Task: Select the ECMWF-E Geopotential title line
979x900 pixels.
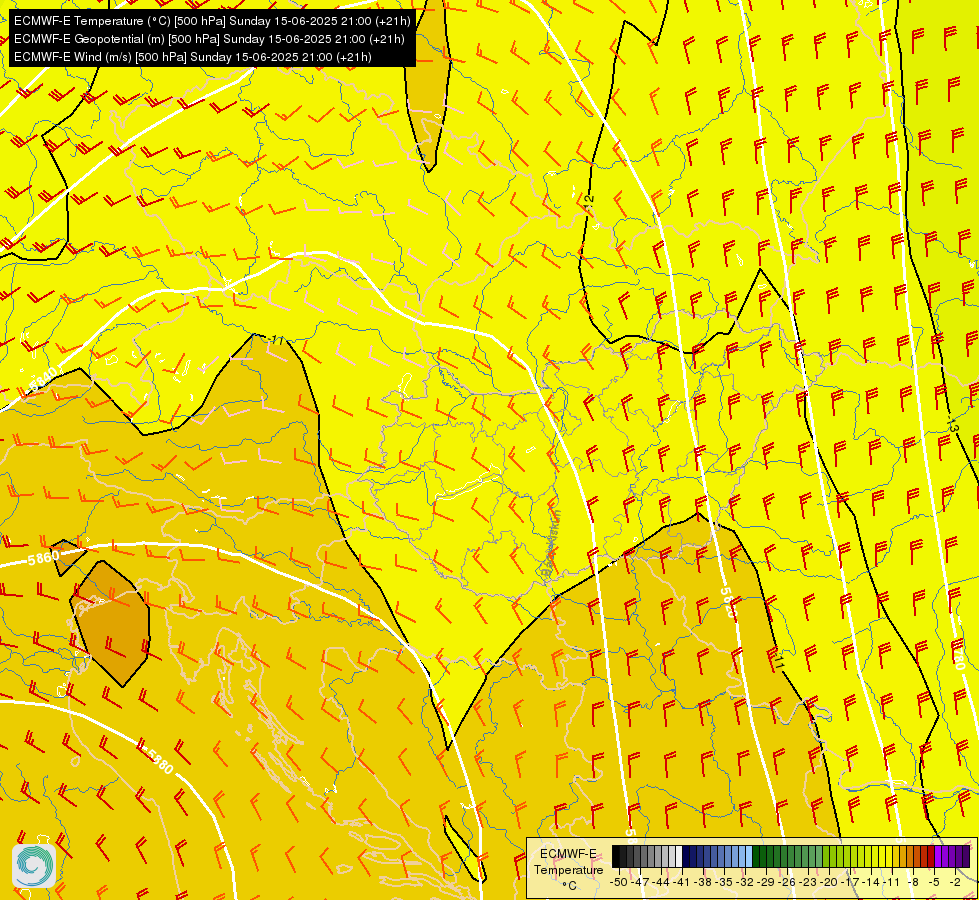Action: click(209, 39)
